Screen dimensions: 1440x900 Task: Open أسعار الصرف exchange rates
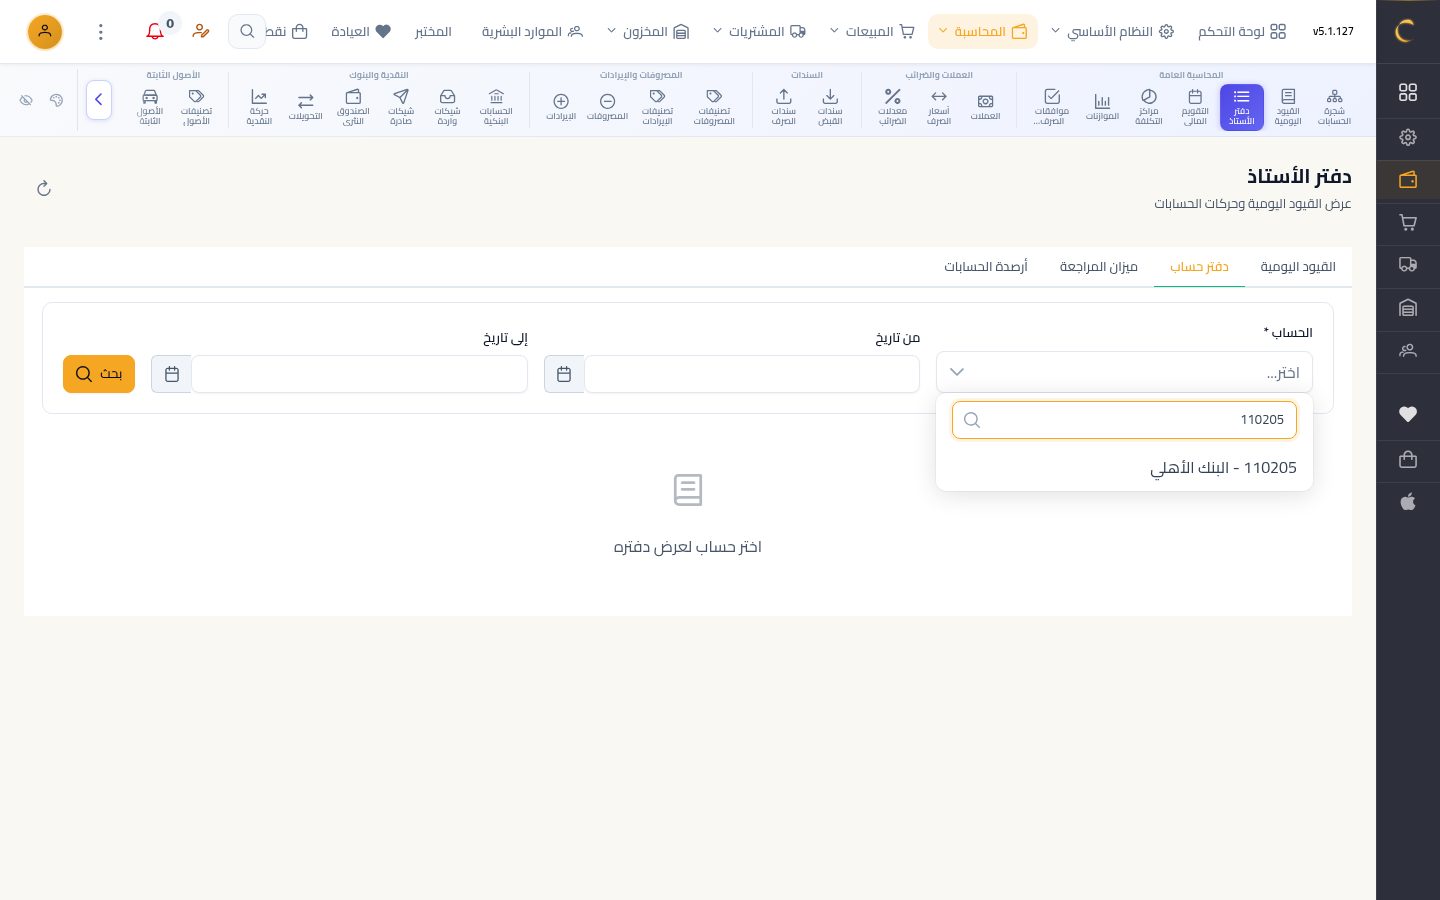(939, 107)
